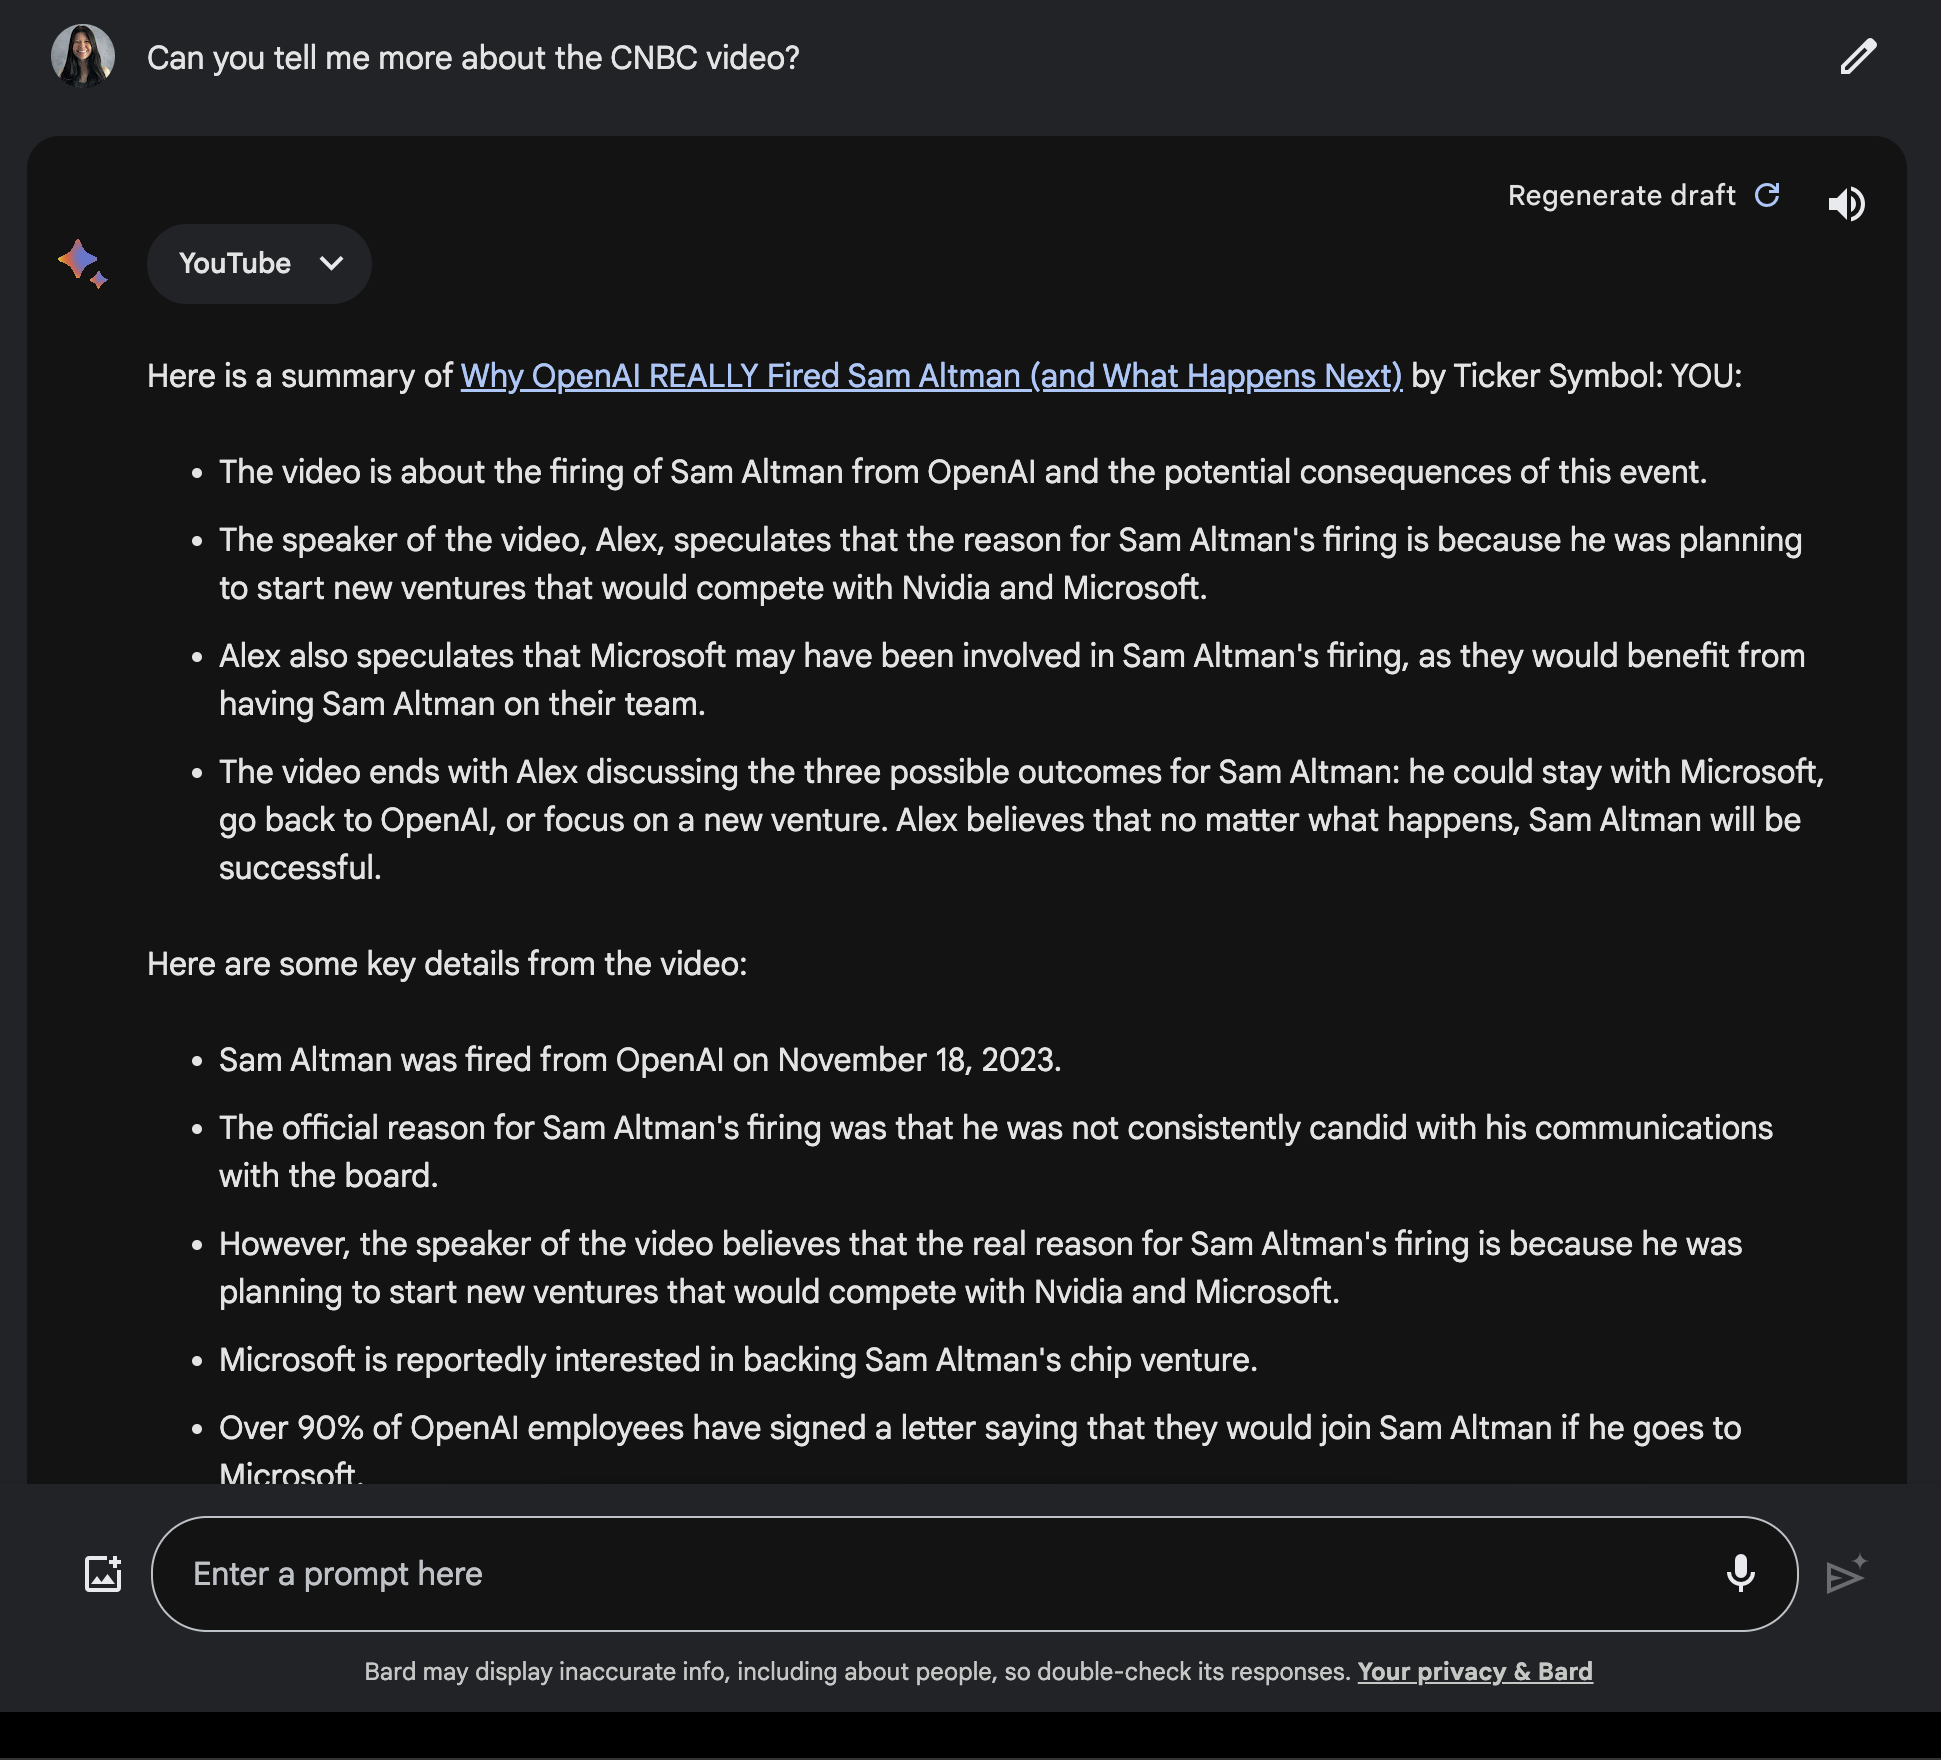Click the Microsoft chip venture bullet
This screenshot has width=1941, height=1760.
click(x=738, y=1360)
